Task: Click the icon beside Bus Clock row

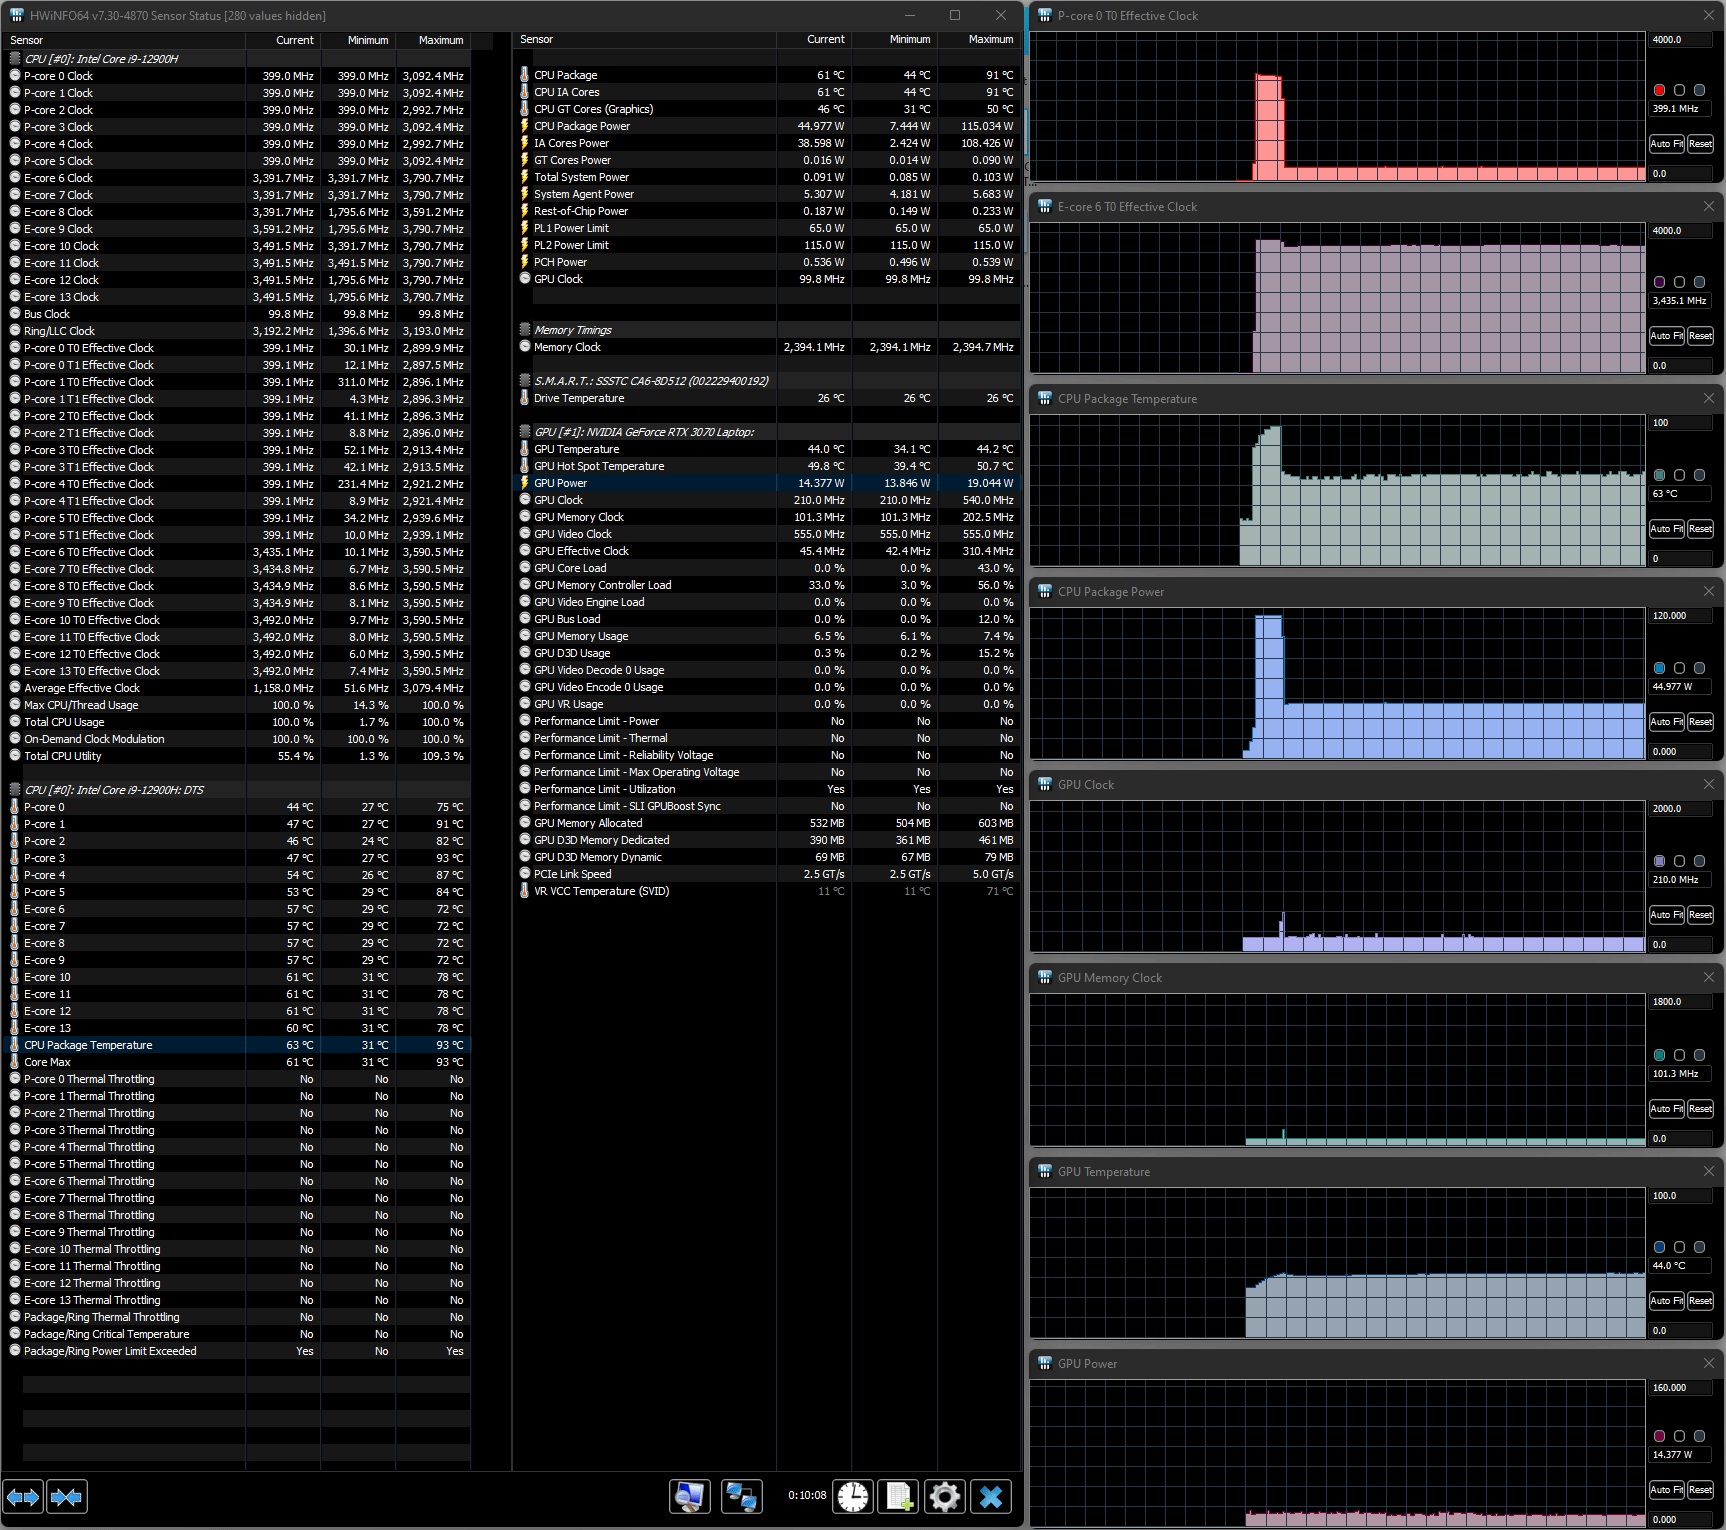Action: tap(15, 314)
